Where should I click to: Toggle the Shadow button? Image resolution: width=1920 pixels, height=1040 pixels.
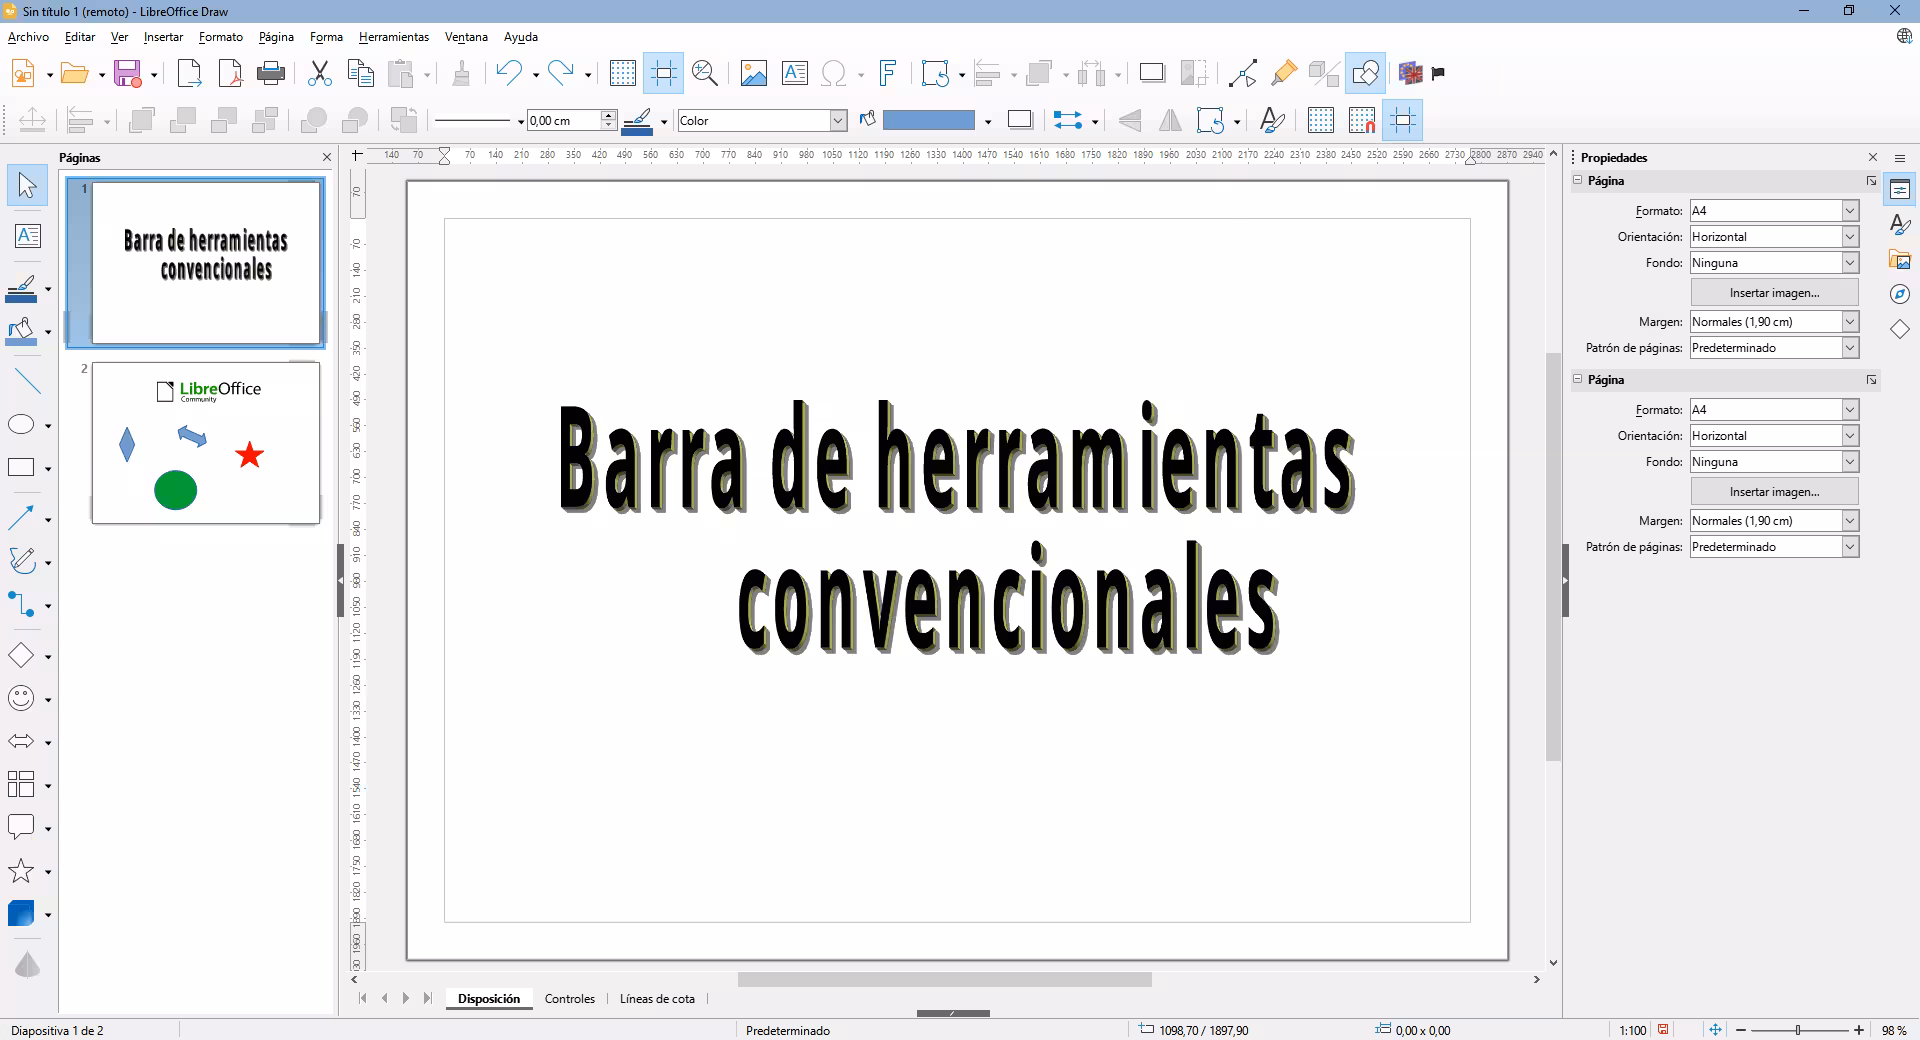coord(1152,73)
